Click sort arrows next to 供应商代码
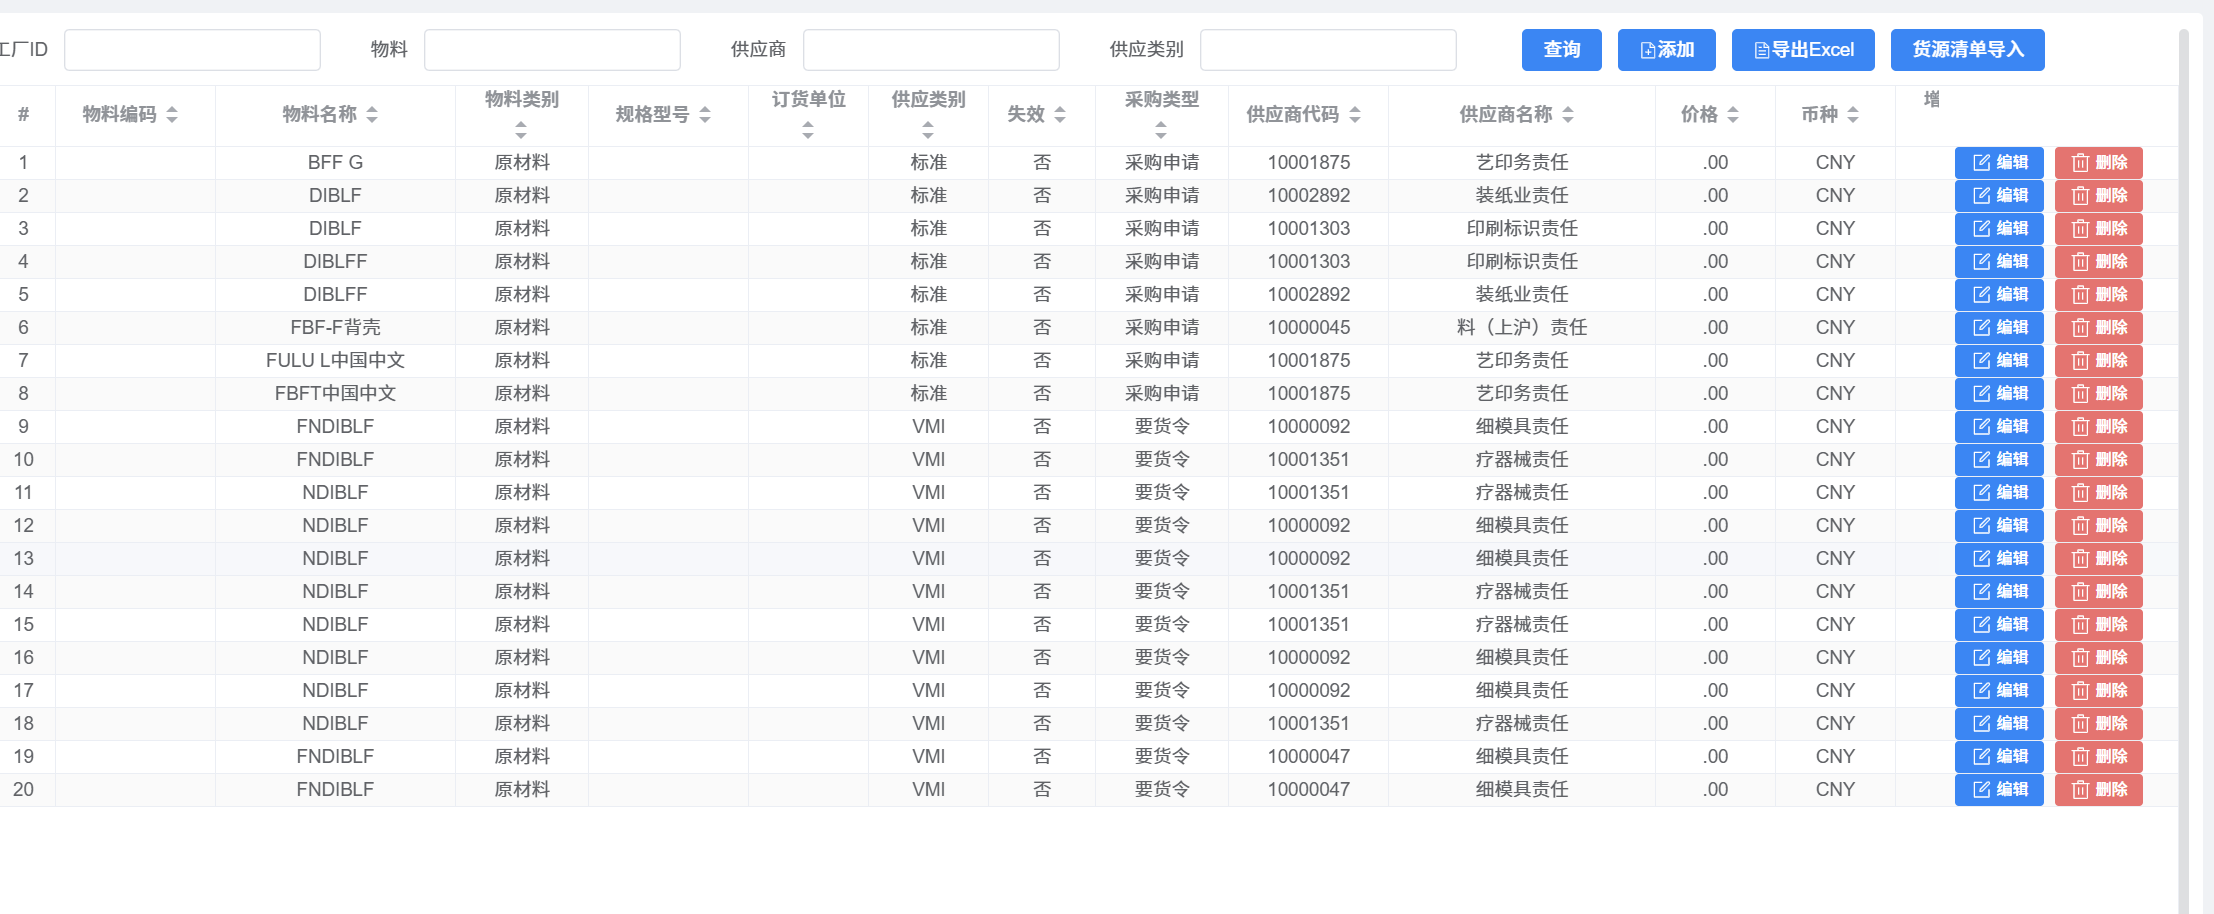Viewport: 2214px width, 914px height. 1355,115
